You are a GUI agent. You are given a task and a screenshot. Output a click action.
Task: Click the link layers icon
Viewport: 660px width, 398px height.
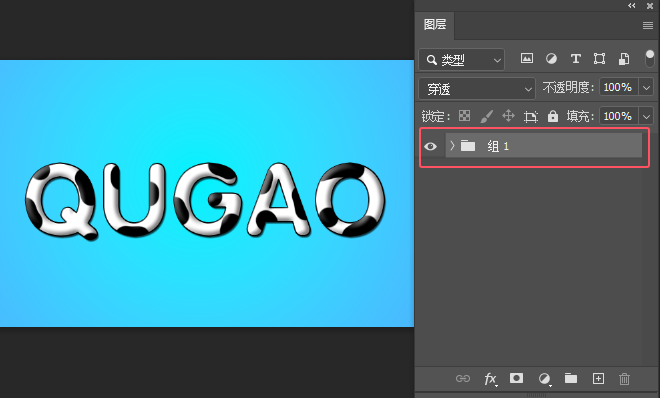click(x=463, y=379)
